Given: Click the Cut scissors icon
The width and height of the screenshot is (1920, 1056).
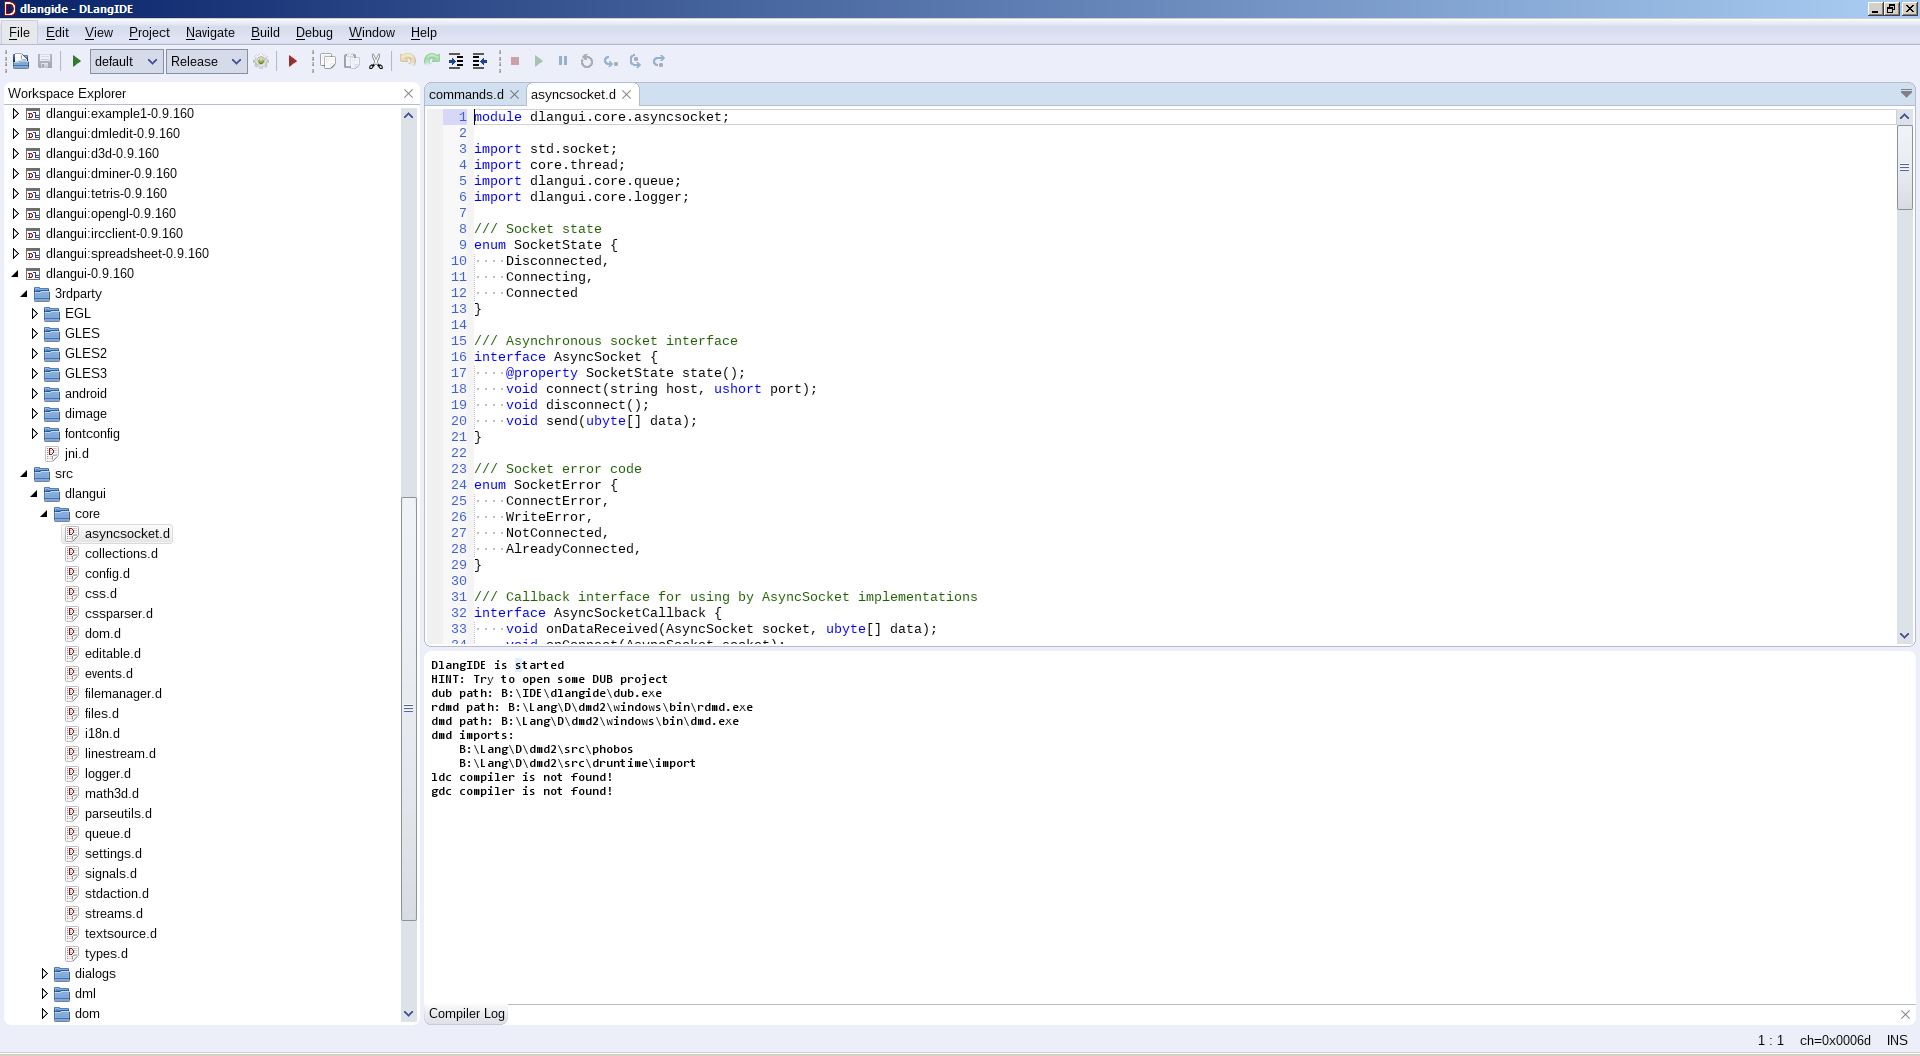Looking at the screenshot, I should [x=376, y=61].
